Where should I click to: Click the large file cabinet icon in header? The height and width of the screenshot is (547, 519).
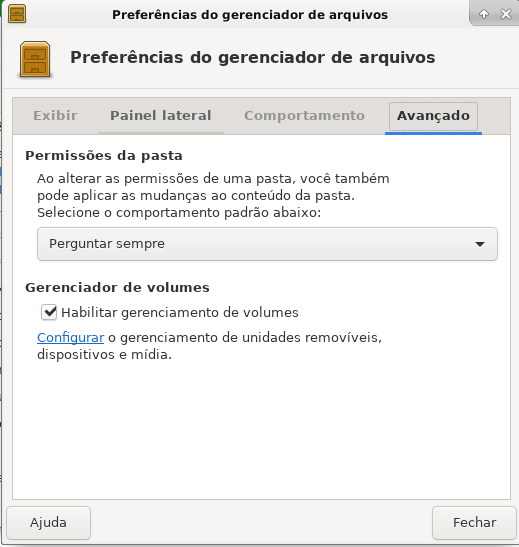(x=35, y=59)
